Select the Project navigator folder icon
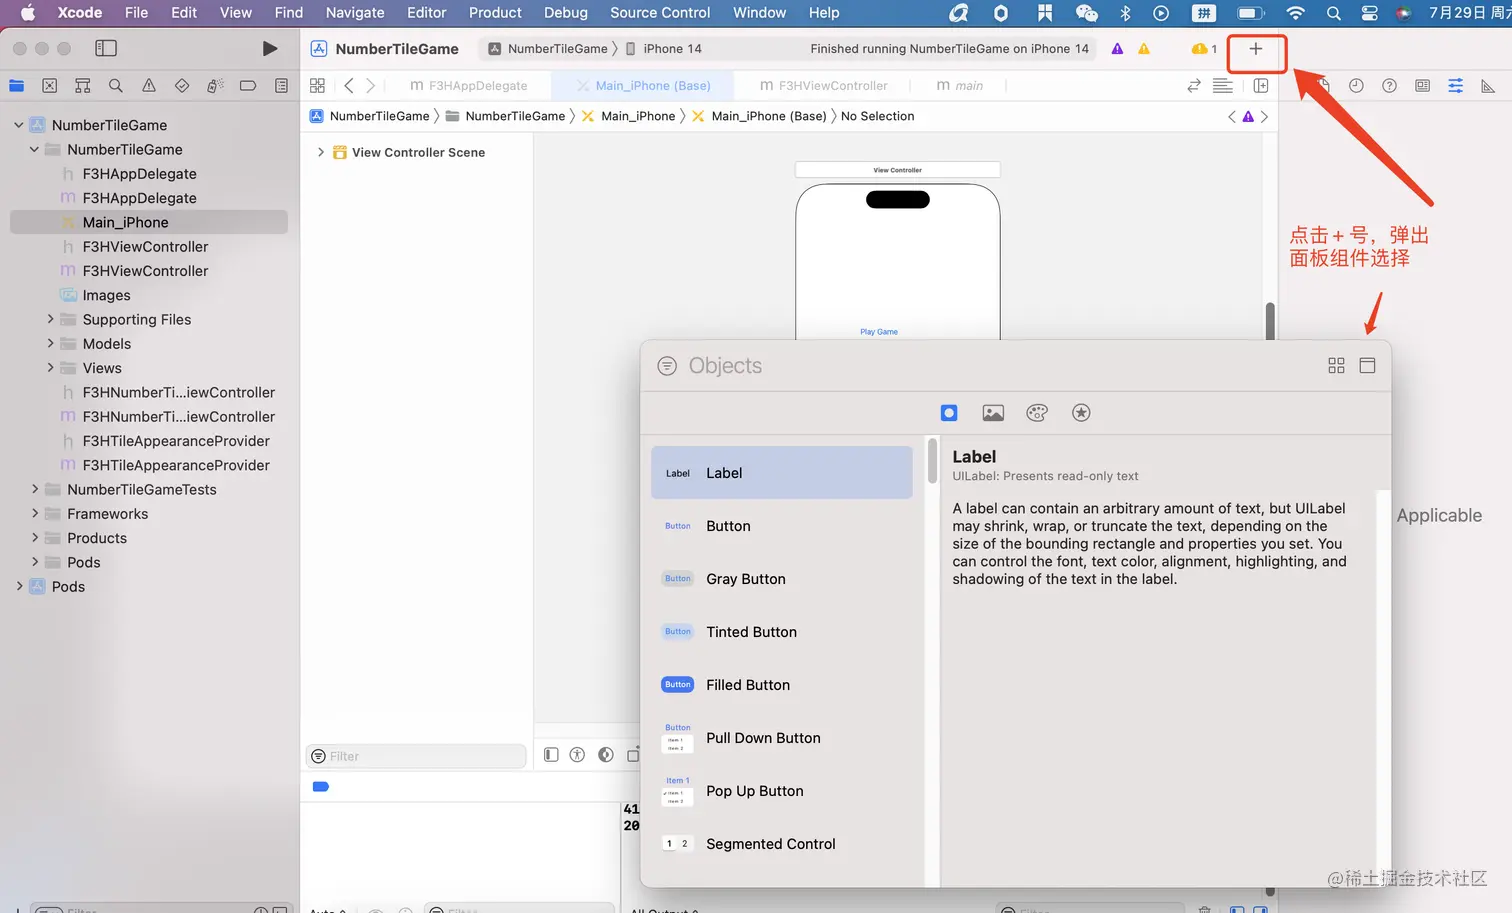1512x913 pixels. 17,86
